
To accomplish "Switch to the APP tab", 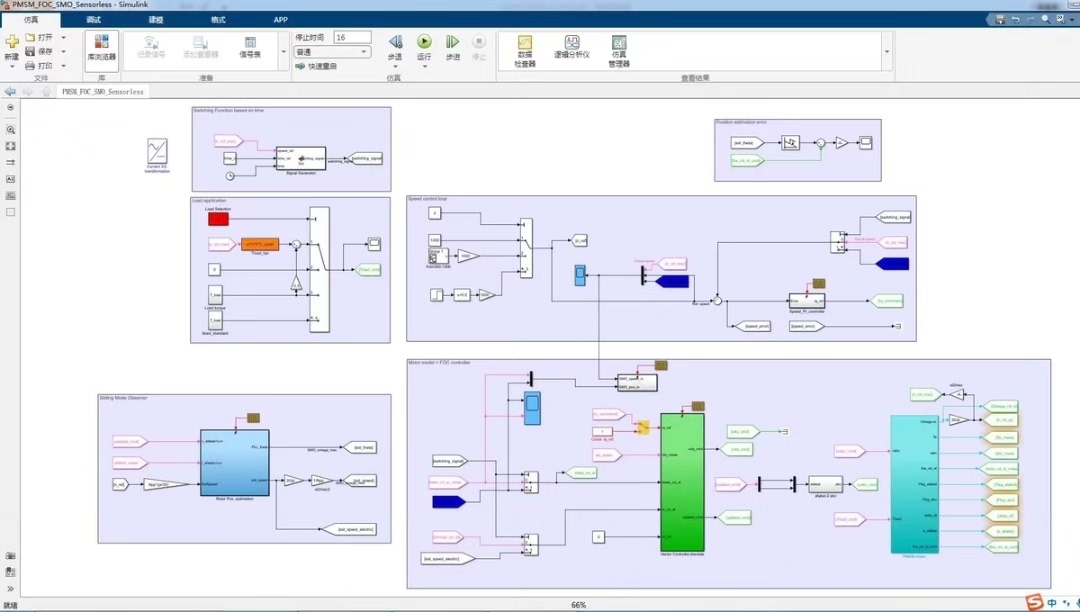I will [x=280, y=20].
